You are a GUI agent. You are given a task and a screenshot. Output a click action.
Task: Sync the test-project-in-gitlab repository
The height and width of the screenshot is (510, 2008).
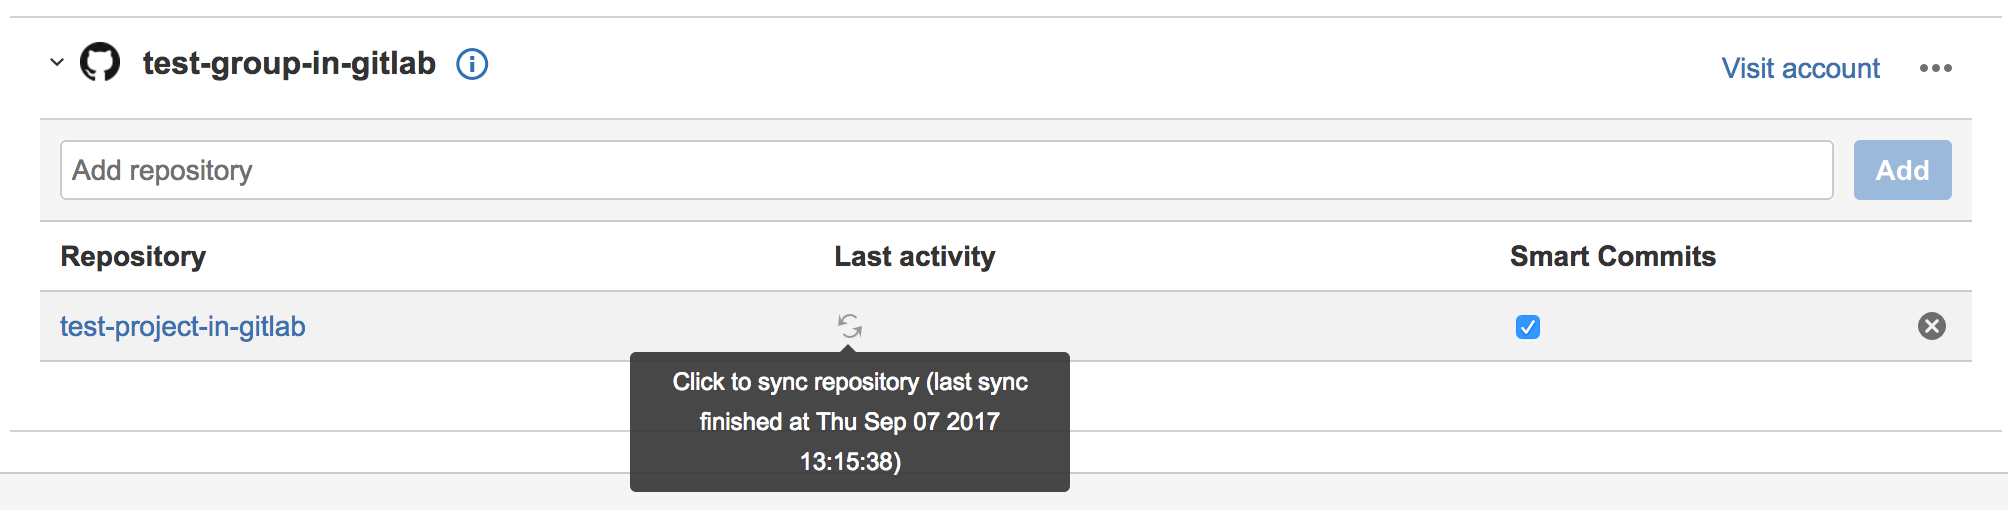pyautogui.click(x=849, y=326)
